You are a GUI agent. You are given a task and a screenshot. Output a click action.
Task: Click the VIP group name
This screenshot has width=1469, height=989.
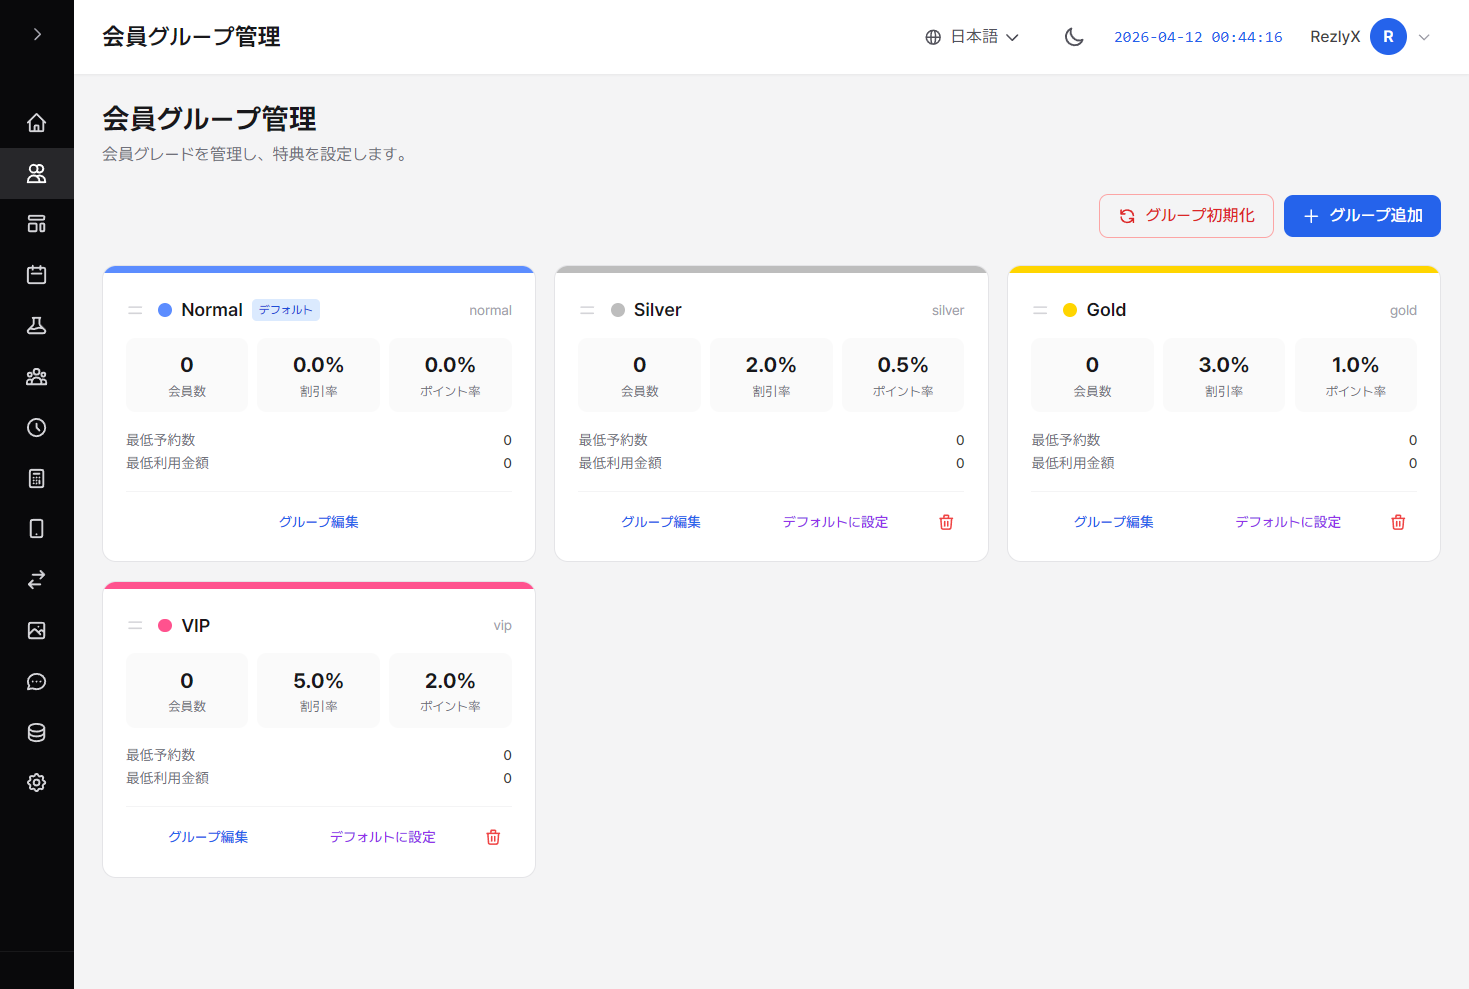[x=196, y=625]
